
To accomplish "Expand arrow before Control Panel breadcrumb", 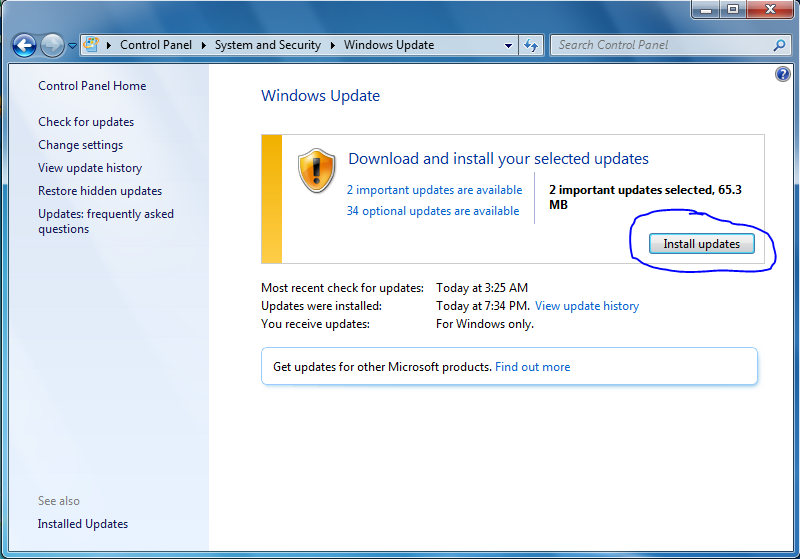I will click(x=109, y=45).
